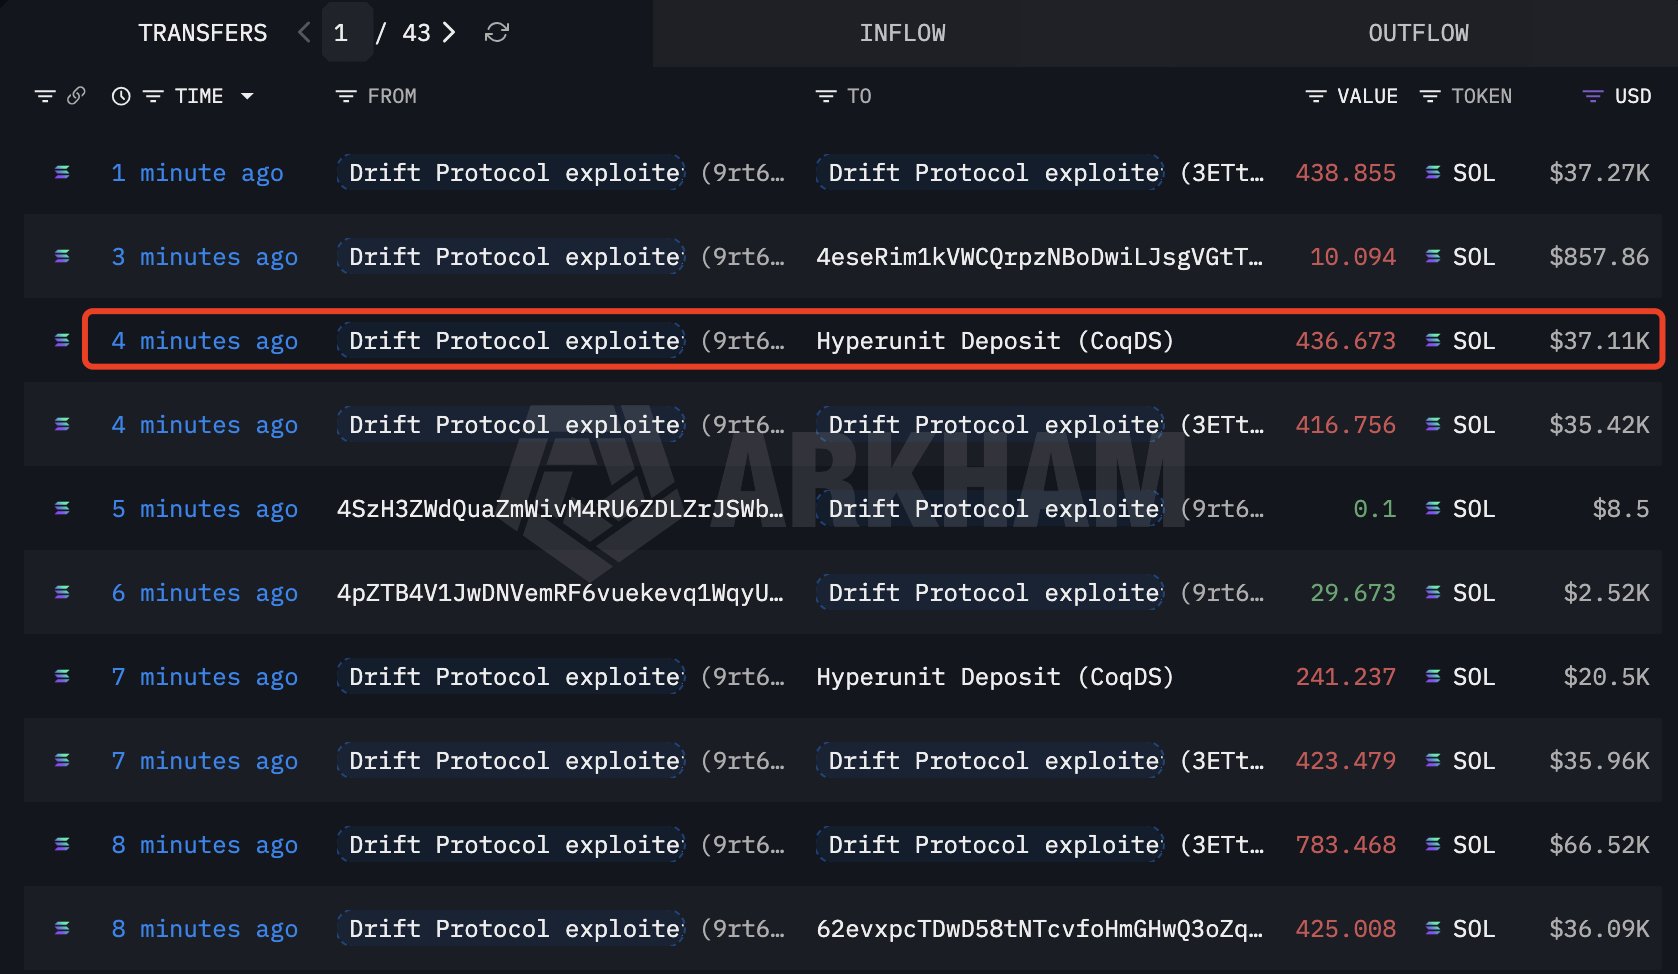1678x974 pixels.
Task: Click sender address 4SzH3ZWdQuaZmWivM4RU6ZDLZrJSWb
Action: click(x=560, y=509)
